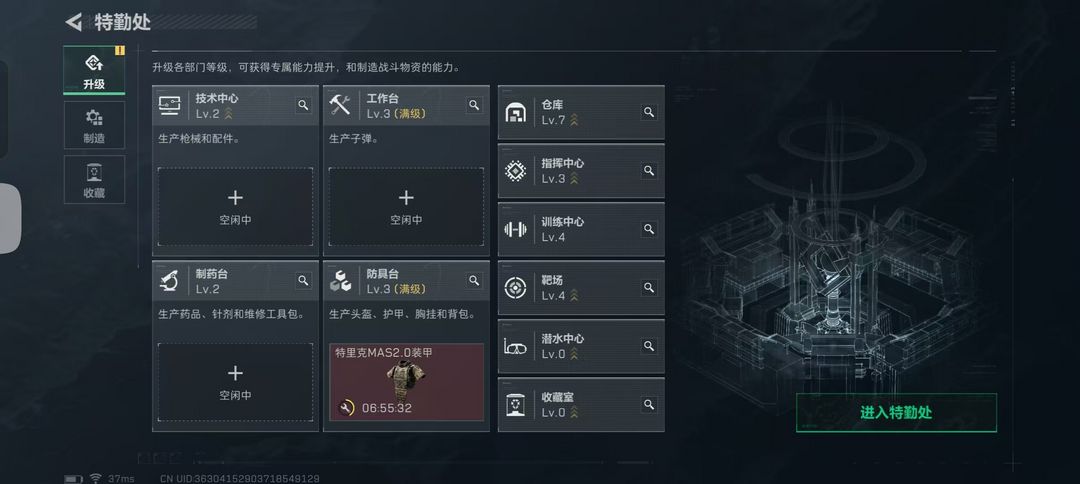Open the magnifier icon for 防具台

[x=474, y=280]
